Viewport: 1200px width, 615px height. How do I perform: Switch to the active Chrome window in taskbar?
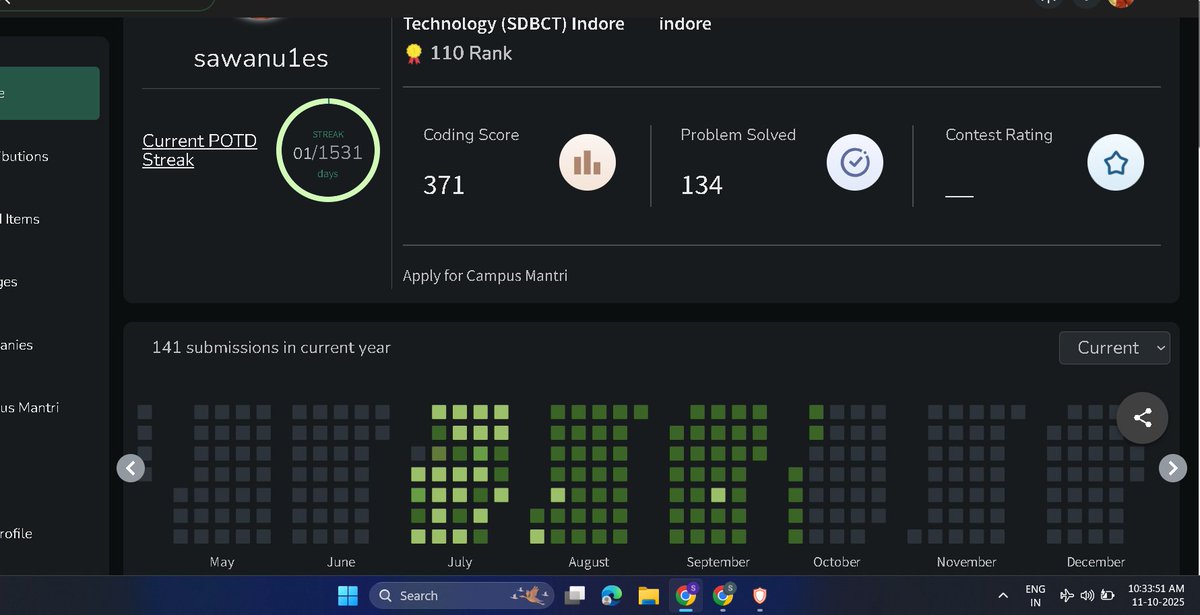[x=686, y=596]
